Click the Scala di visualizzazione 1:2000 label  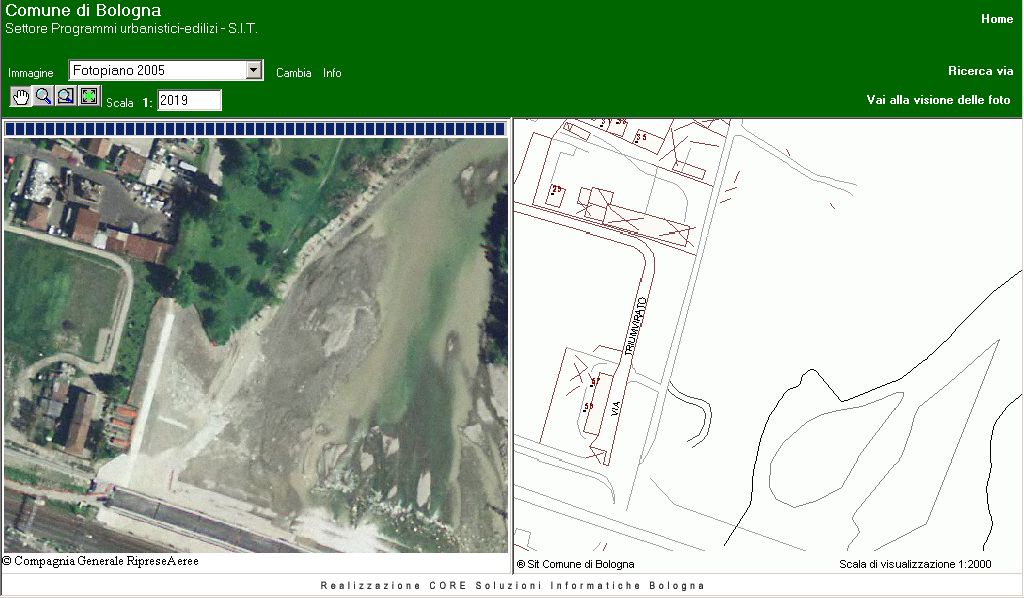(915, 564)
